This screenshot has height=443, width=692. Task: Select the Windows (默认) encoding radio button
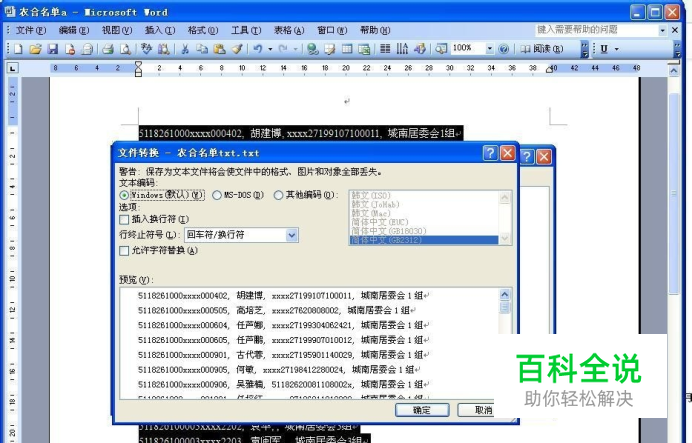[124, 195]
